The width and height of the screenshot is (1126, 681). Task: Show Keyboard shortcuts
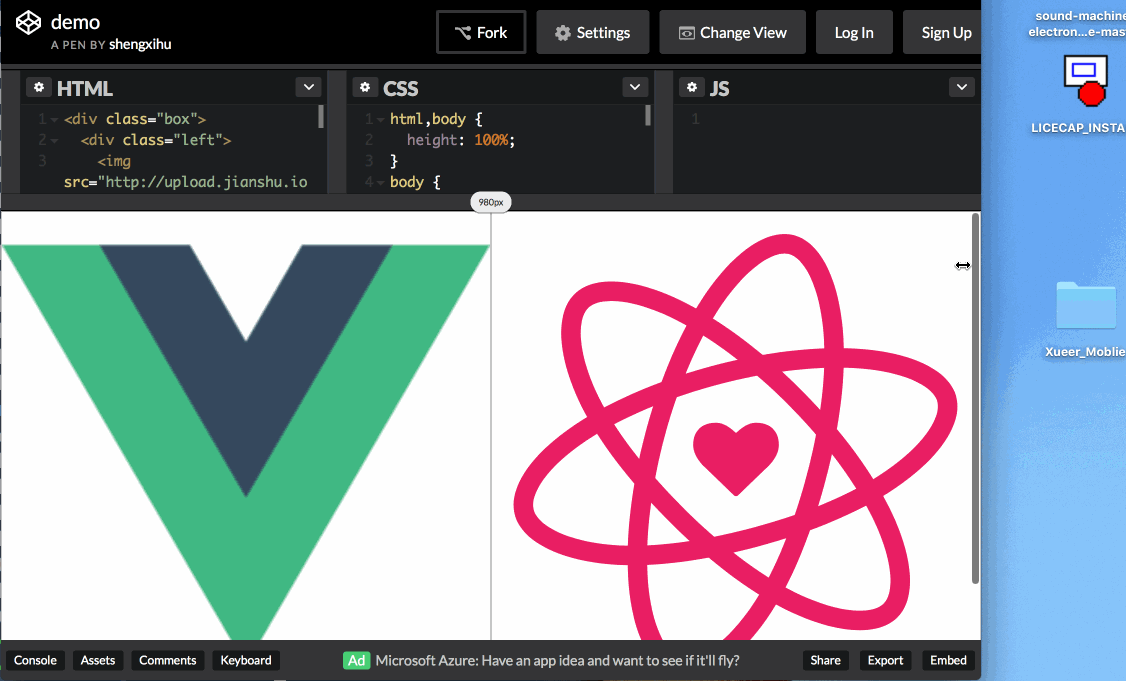pos(246,660)
